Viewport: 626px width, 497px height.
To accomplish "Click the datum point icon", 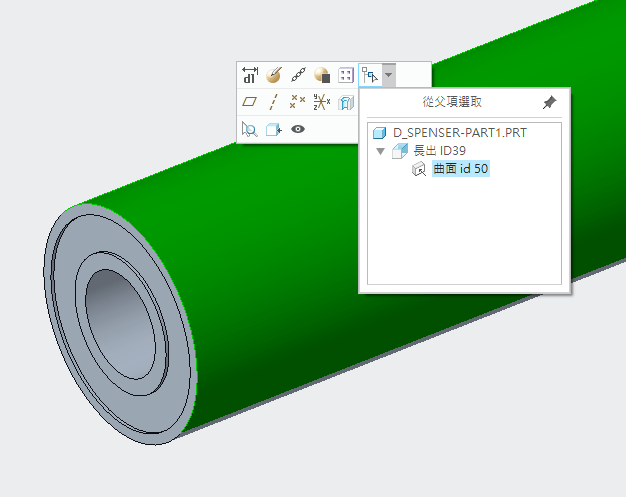I will click(298, 102).
